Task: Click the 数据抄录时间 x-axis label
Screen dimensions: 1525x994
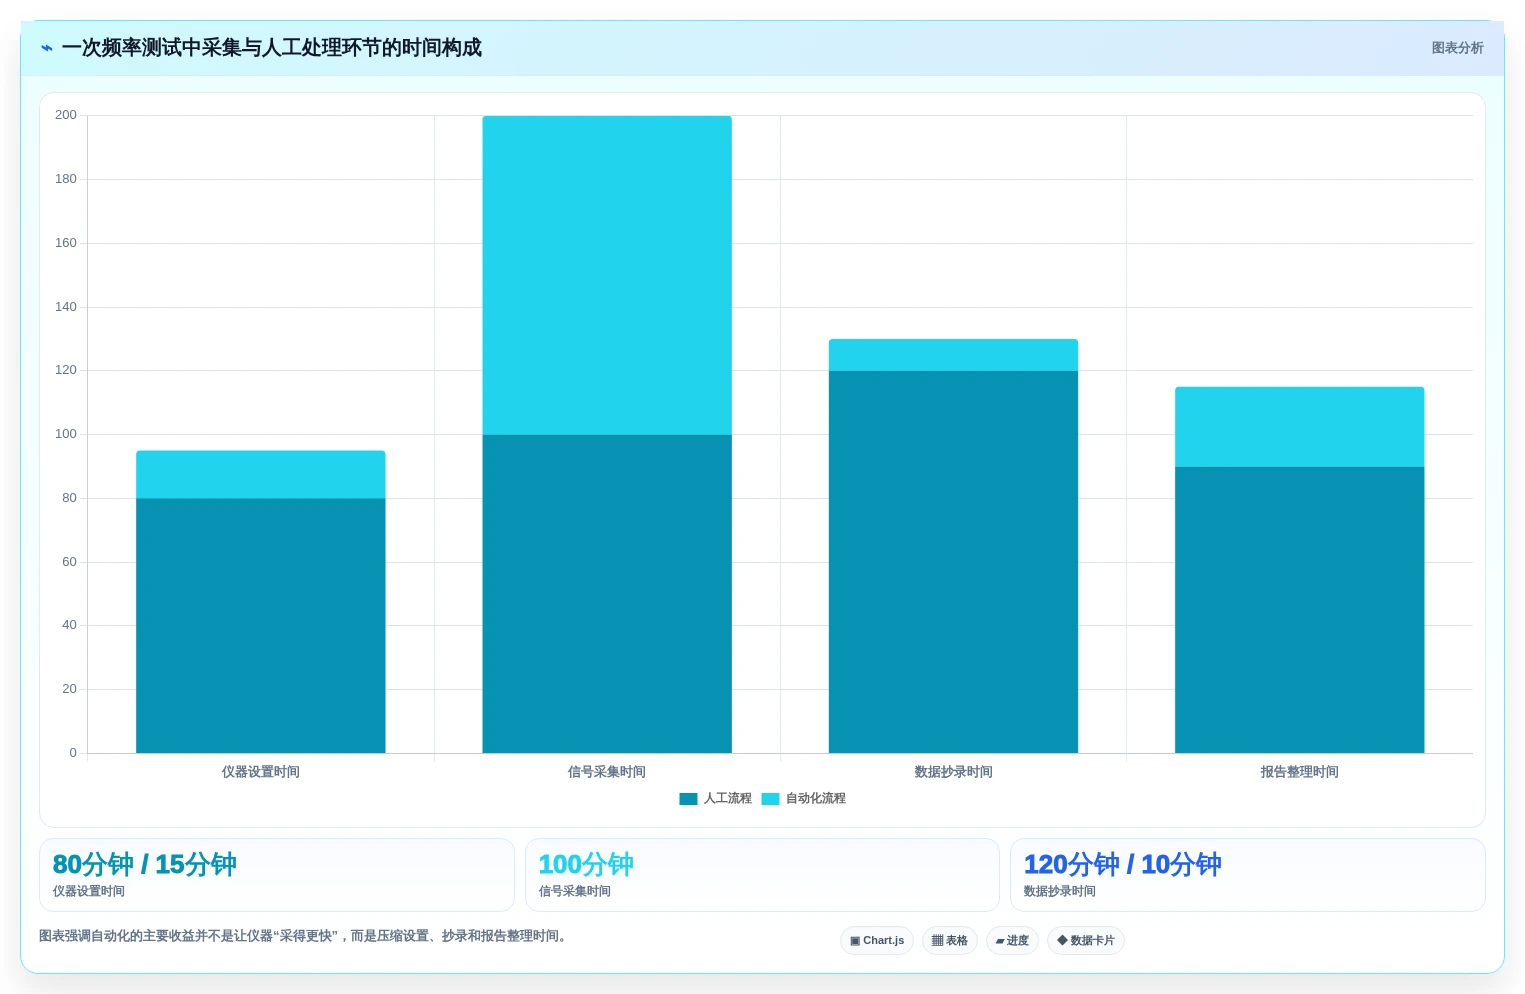Action: click(x=953, y=772)
